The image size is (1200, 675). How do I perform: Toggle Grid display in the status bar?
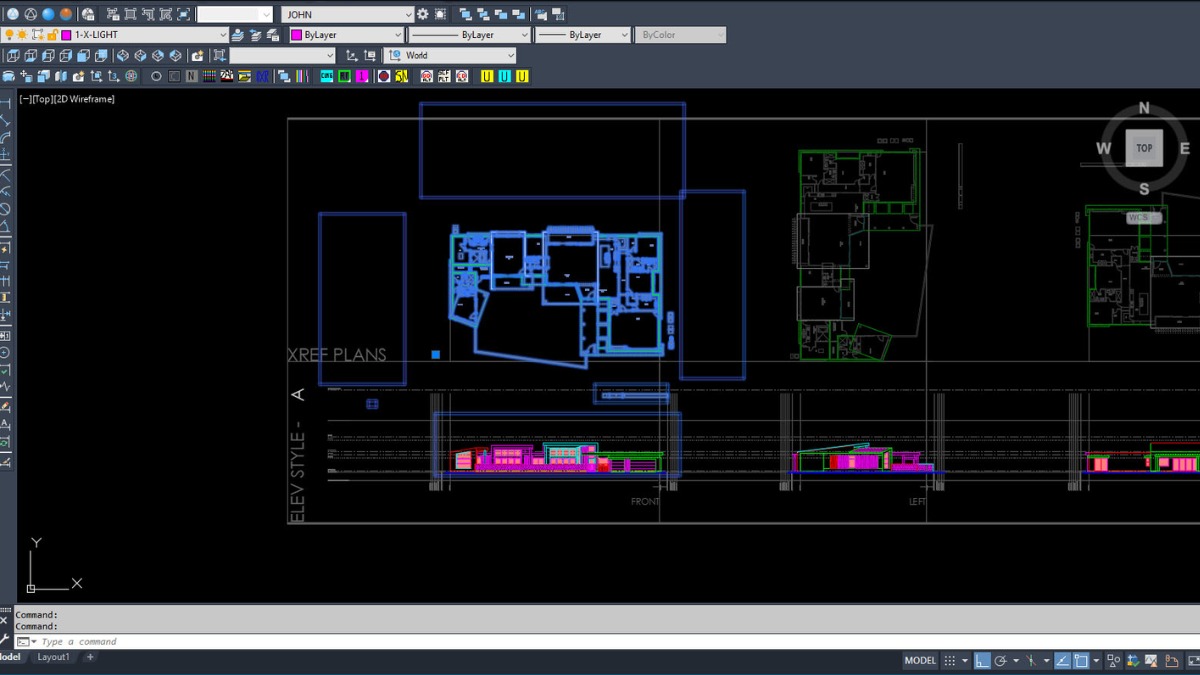click(950, 660)
